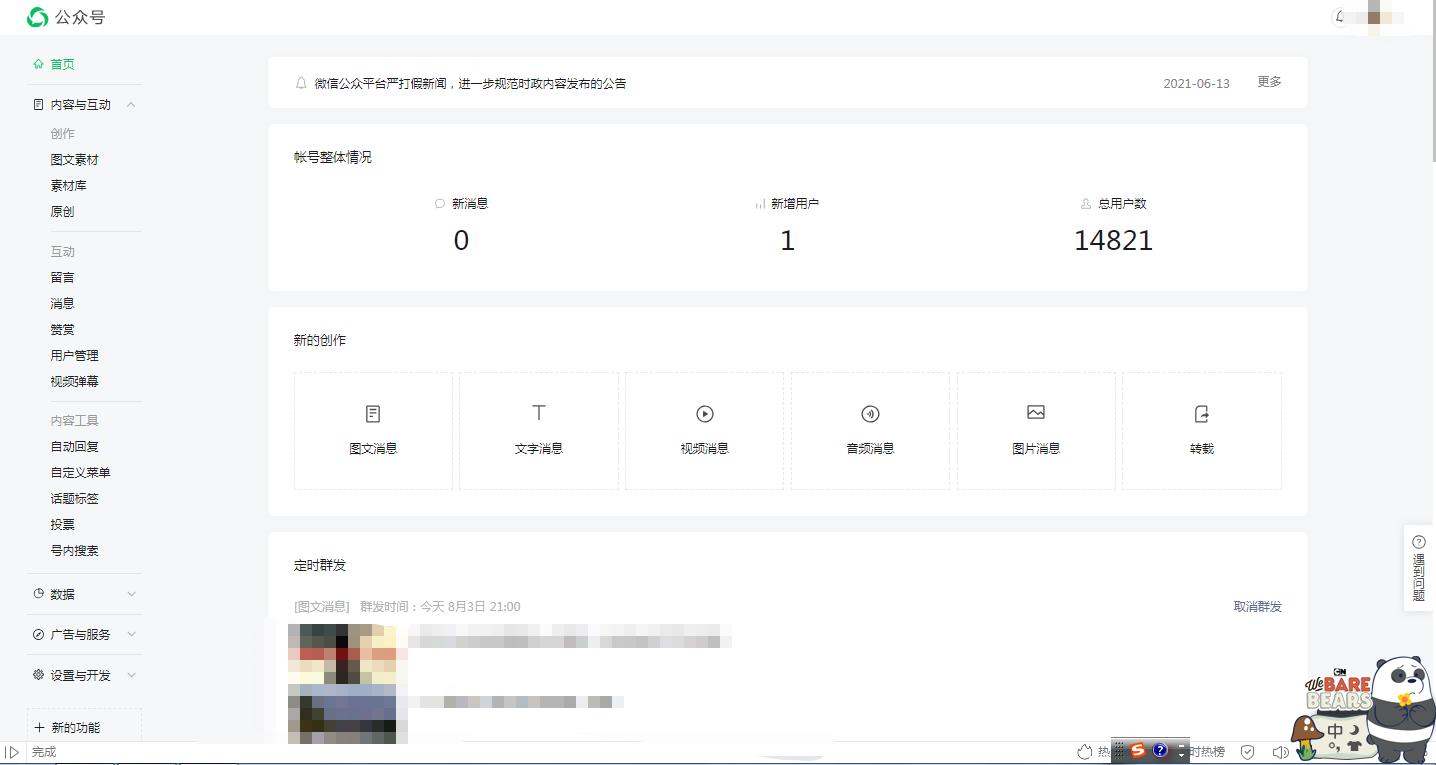Screen dimensions: 1436x765
Task: Expand the 设置与开发 sidebar section
Action: 131,676
